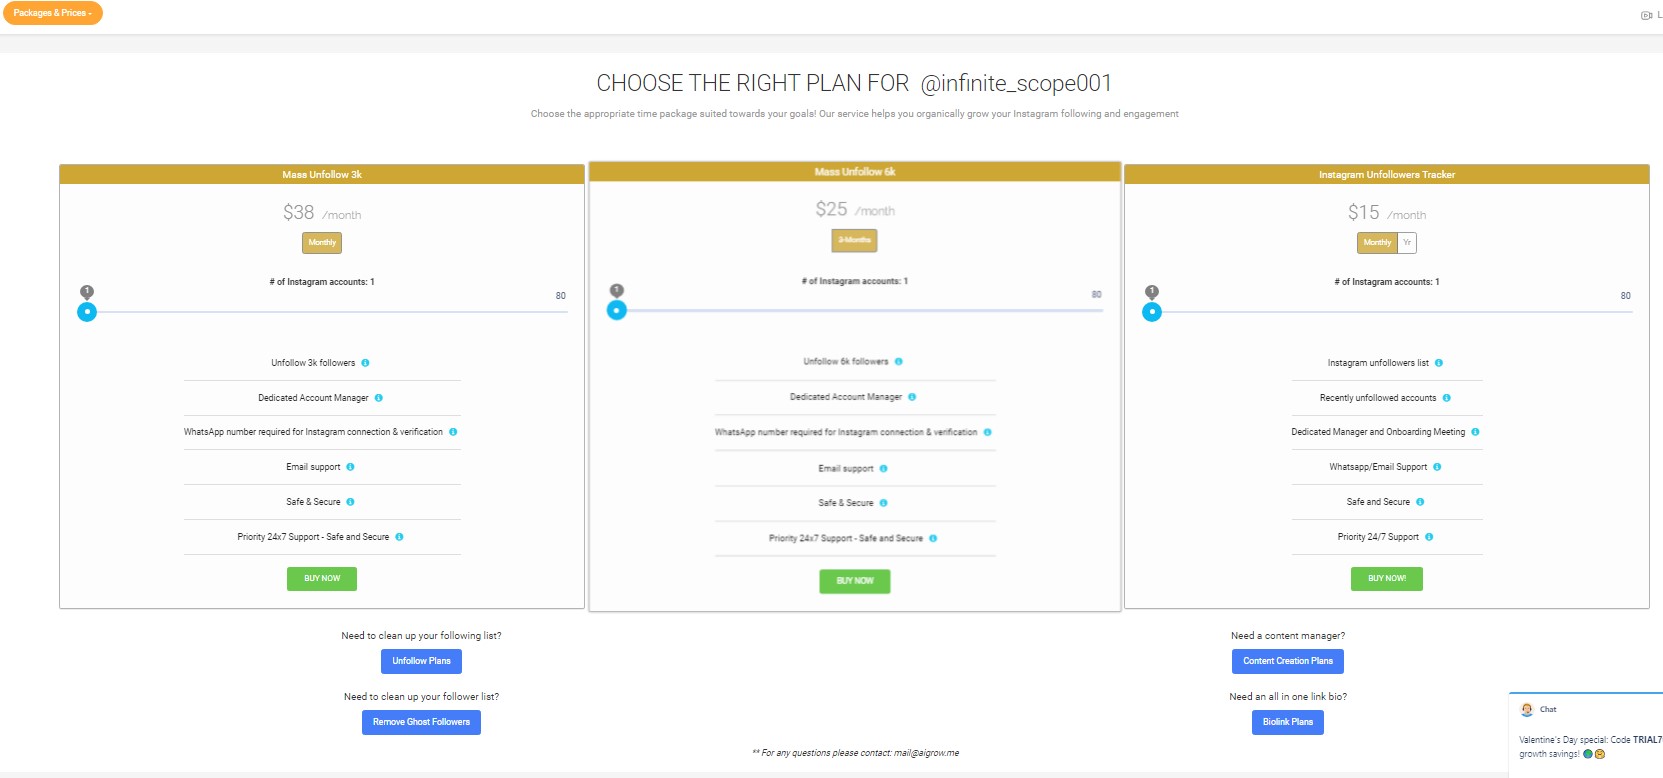The width and height of the screenshot is (1663, 778).
Task: Select Monthly billing on Mass Unfollow 3k
Action: tap(322, 243)
